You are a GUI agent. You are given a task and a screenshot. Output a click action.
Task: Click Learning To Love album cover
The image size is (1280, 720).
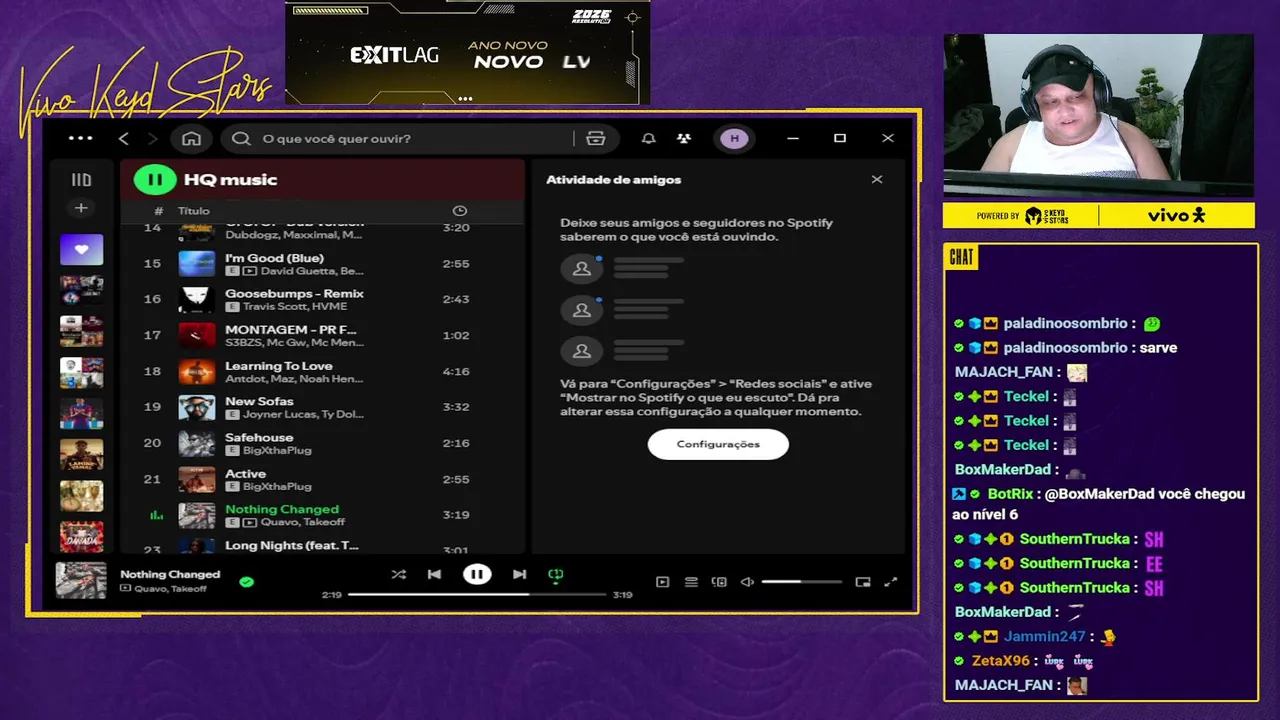[196, 372]
